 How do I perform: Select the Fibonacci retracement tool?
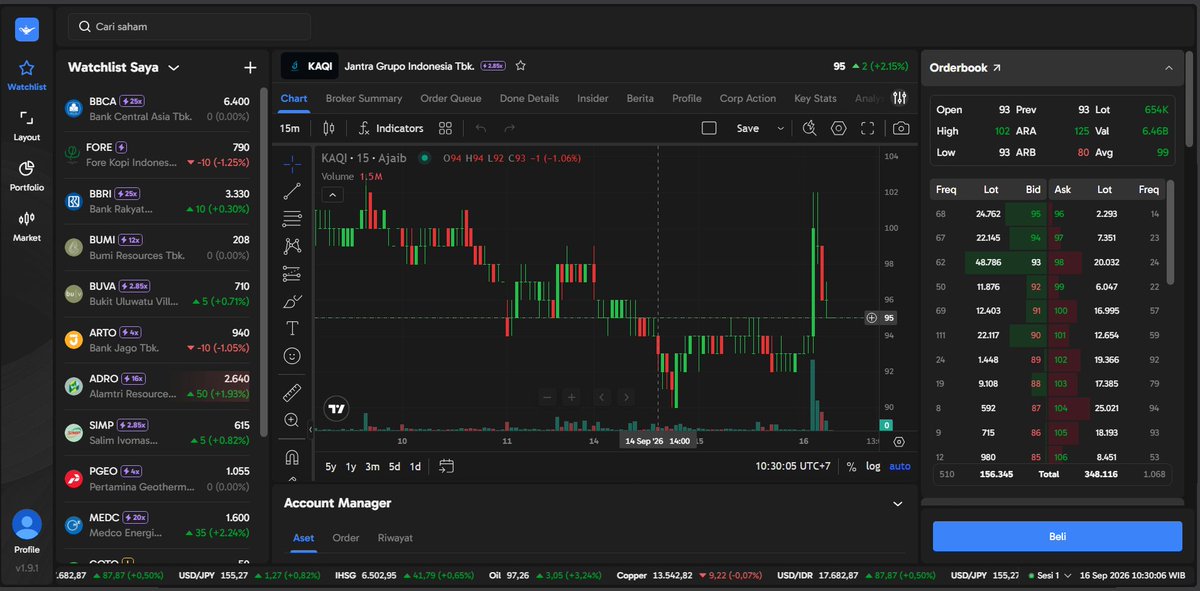pos(292,218)
